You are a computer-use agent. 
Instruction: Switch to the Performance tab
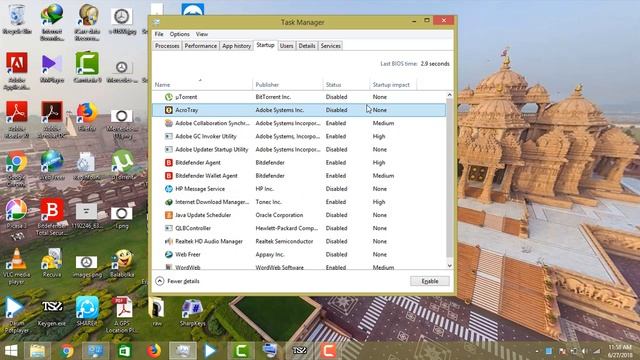click(x=201, y=46)
